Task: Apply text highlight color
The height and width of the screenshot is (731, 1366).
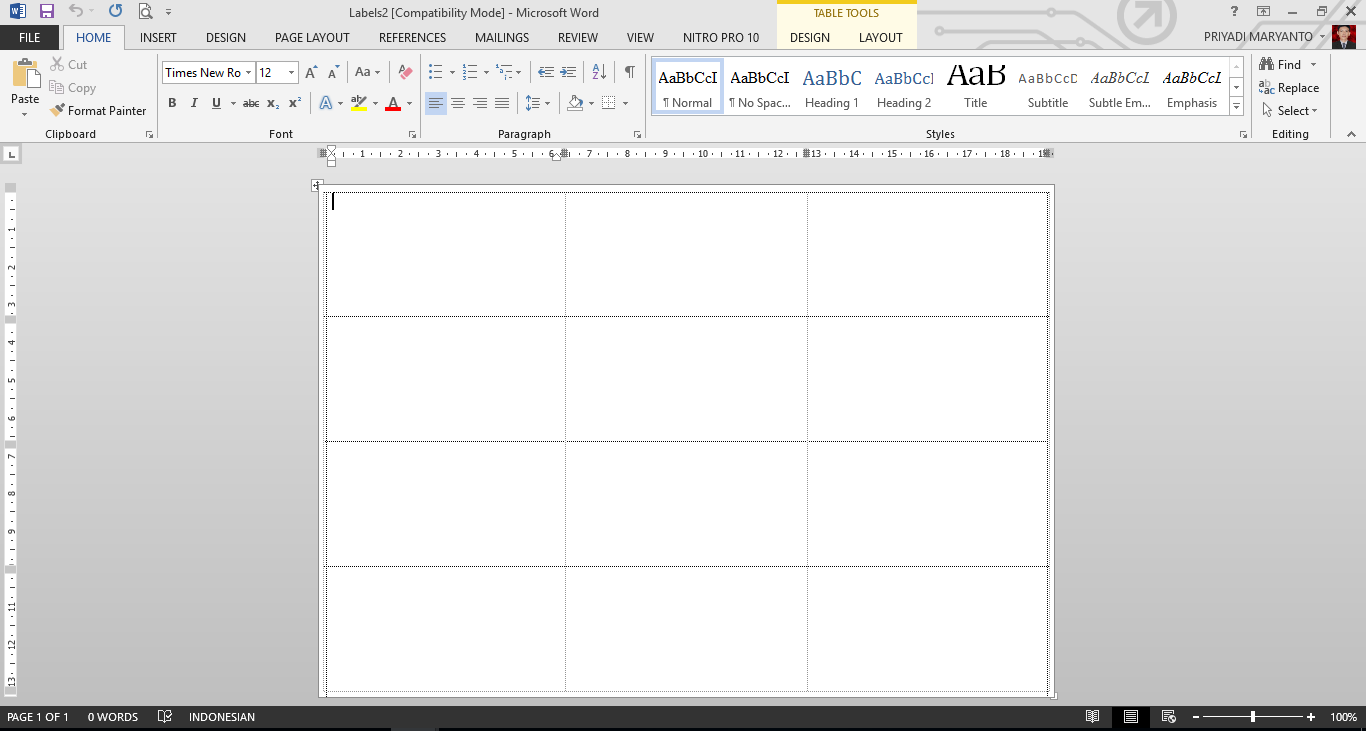Action: 360,102
